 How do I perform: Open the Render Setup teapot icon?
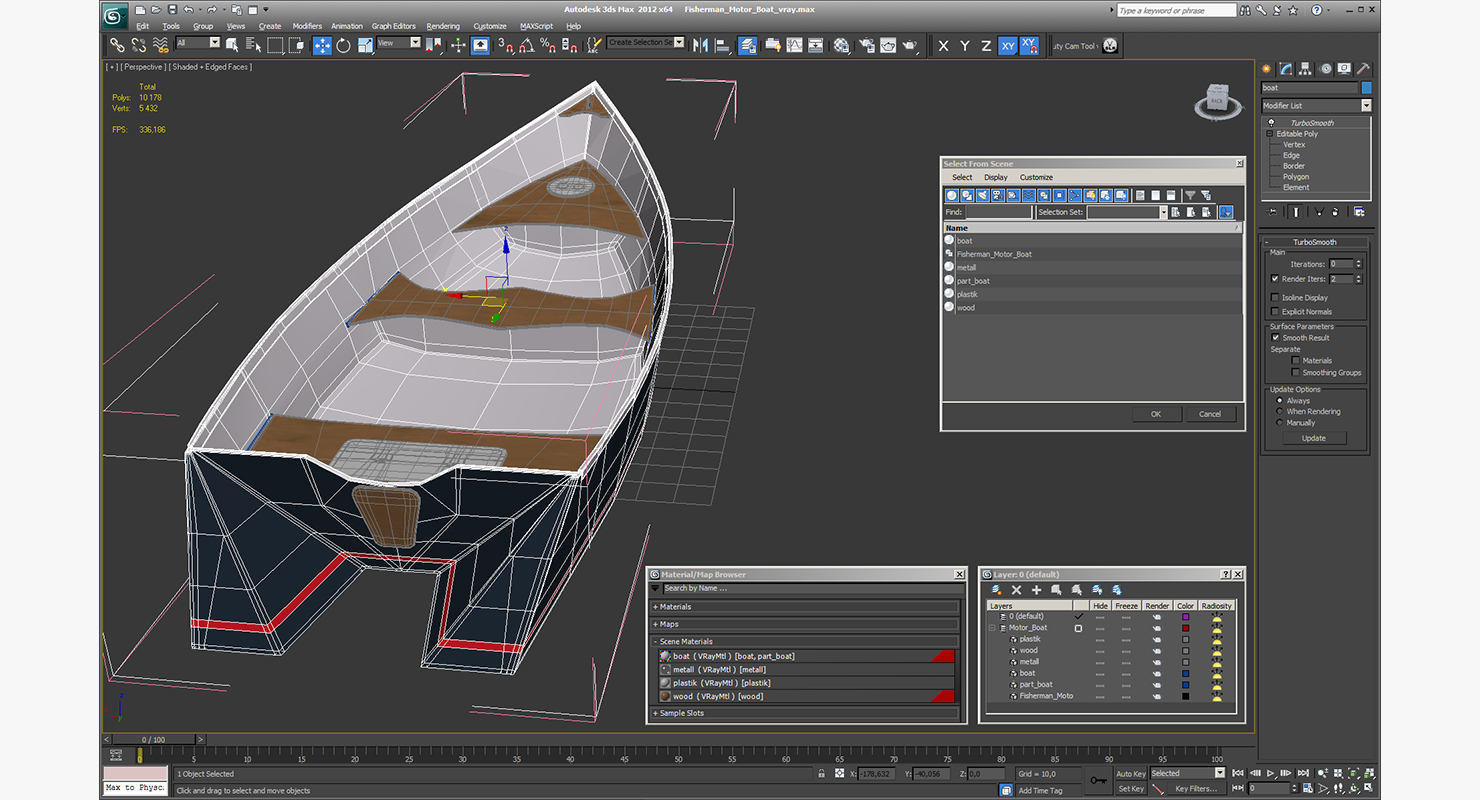pyautogui.click(x=867, y=45)
